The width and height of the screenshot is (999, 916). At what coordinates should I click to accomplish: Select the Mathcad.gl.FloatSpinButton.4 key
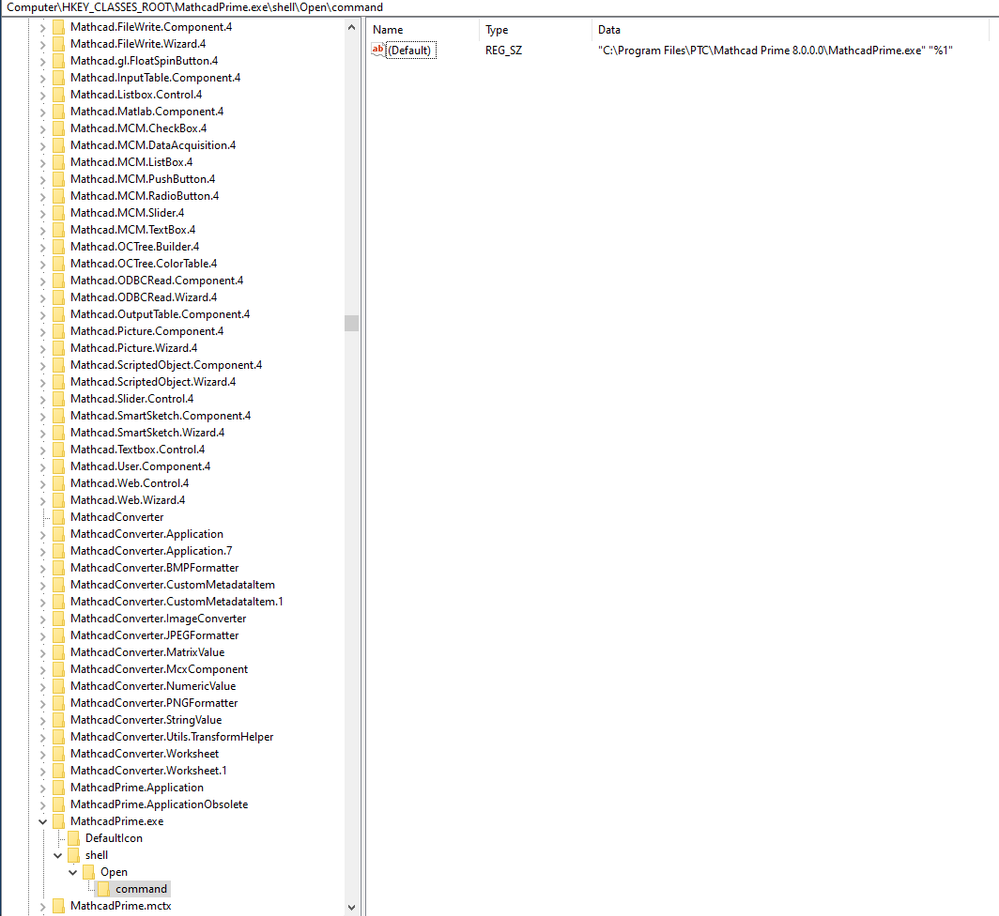[144, 61]
